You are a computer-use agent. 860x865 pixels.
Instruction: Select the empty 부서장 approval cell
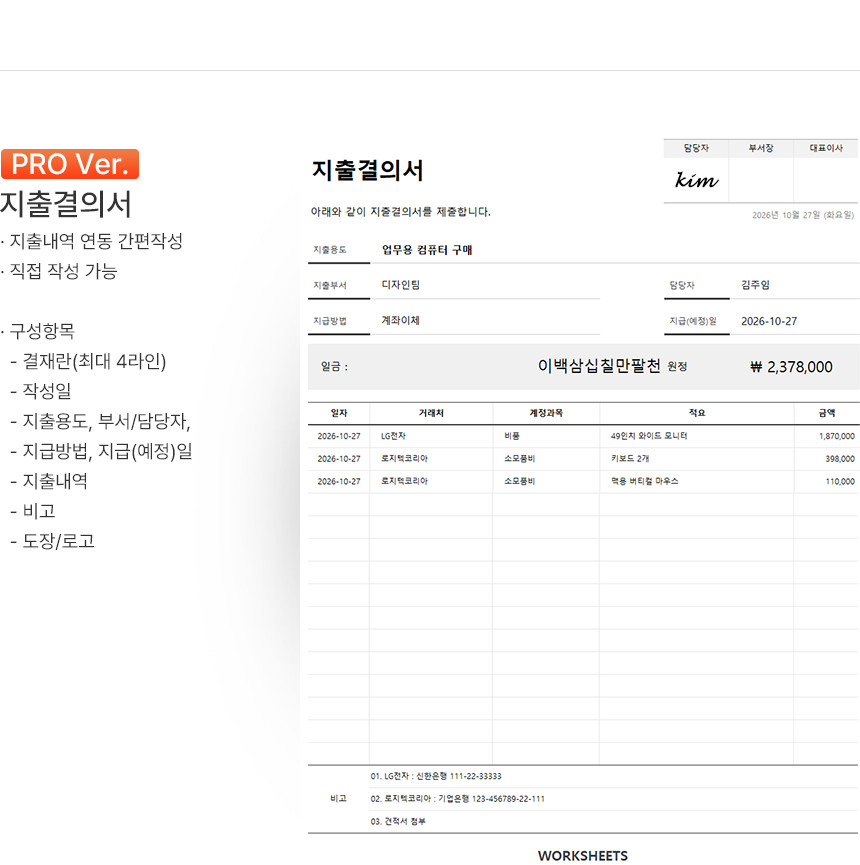point(761,181)
